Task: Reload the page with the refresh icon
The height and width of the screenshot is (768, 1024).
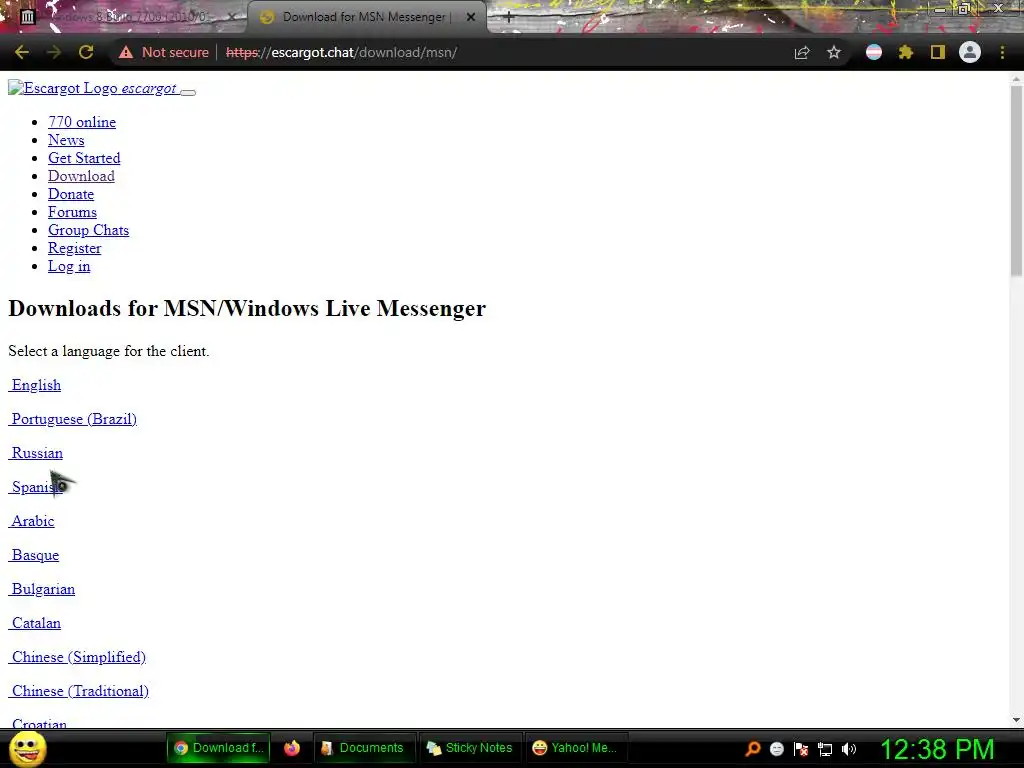Action: coord(86,52)
